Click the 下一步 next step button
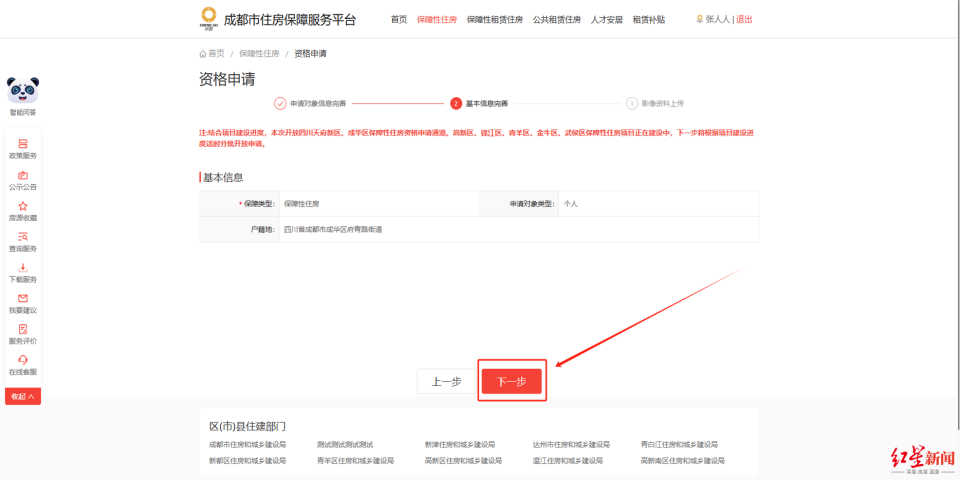Screen dimensions: 960x480 click(512, 381)
